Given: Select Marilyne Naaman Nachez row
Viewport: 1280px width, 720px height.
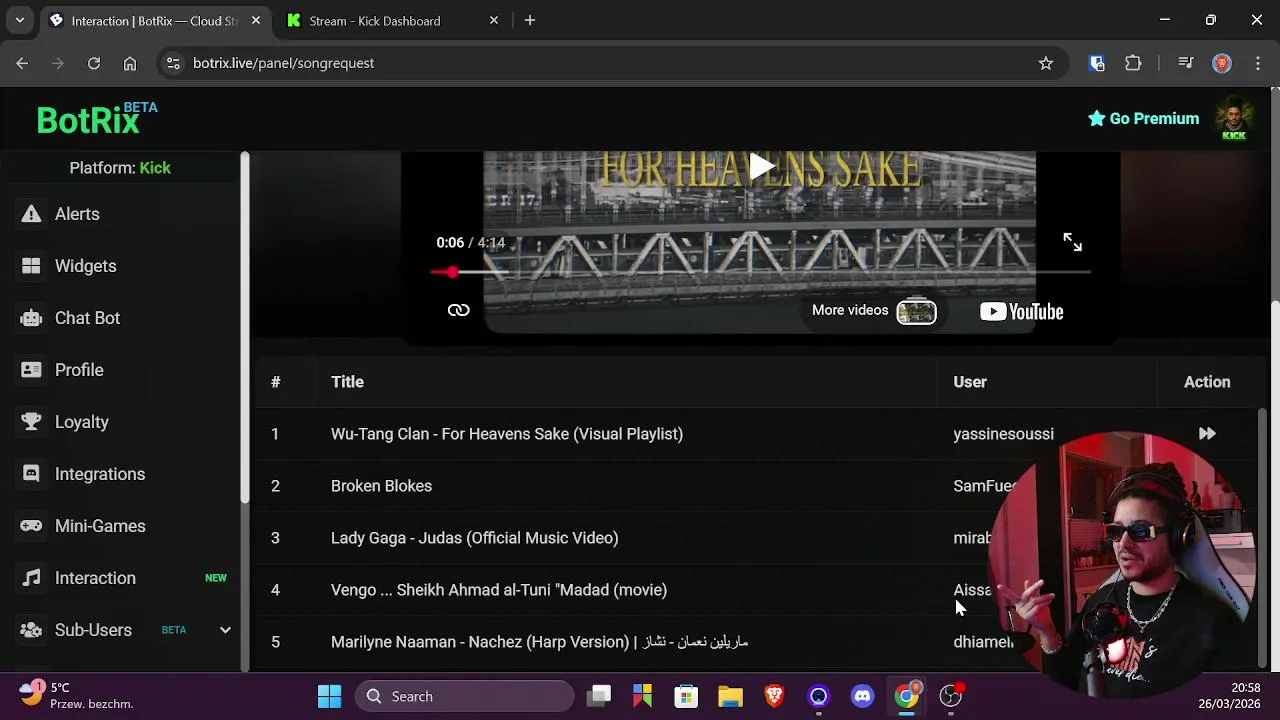Looking at the screenshot, I should [757, 642].
